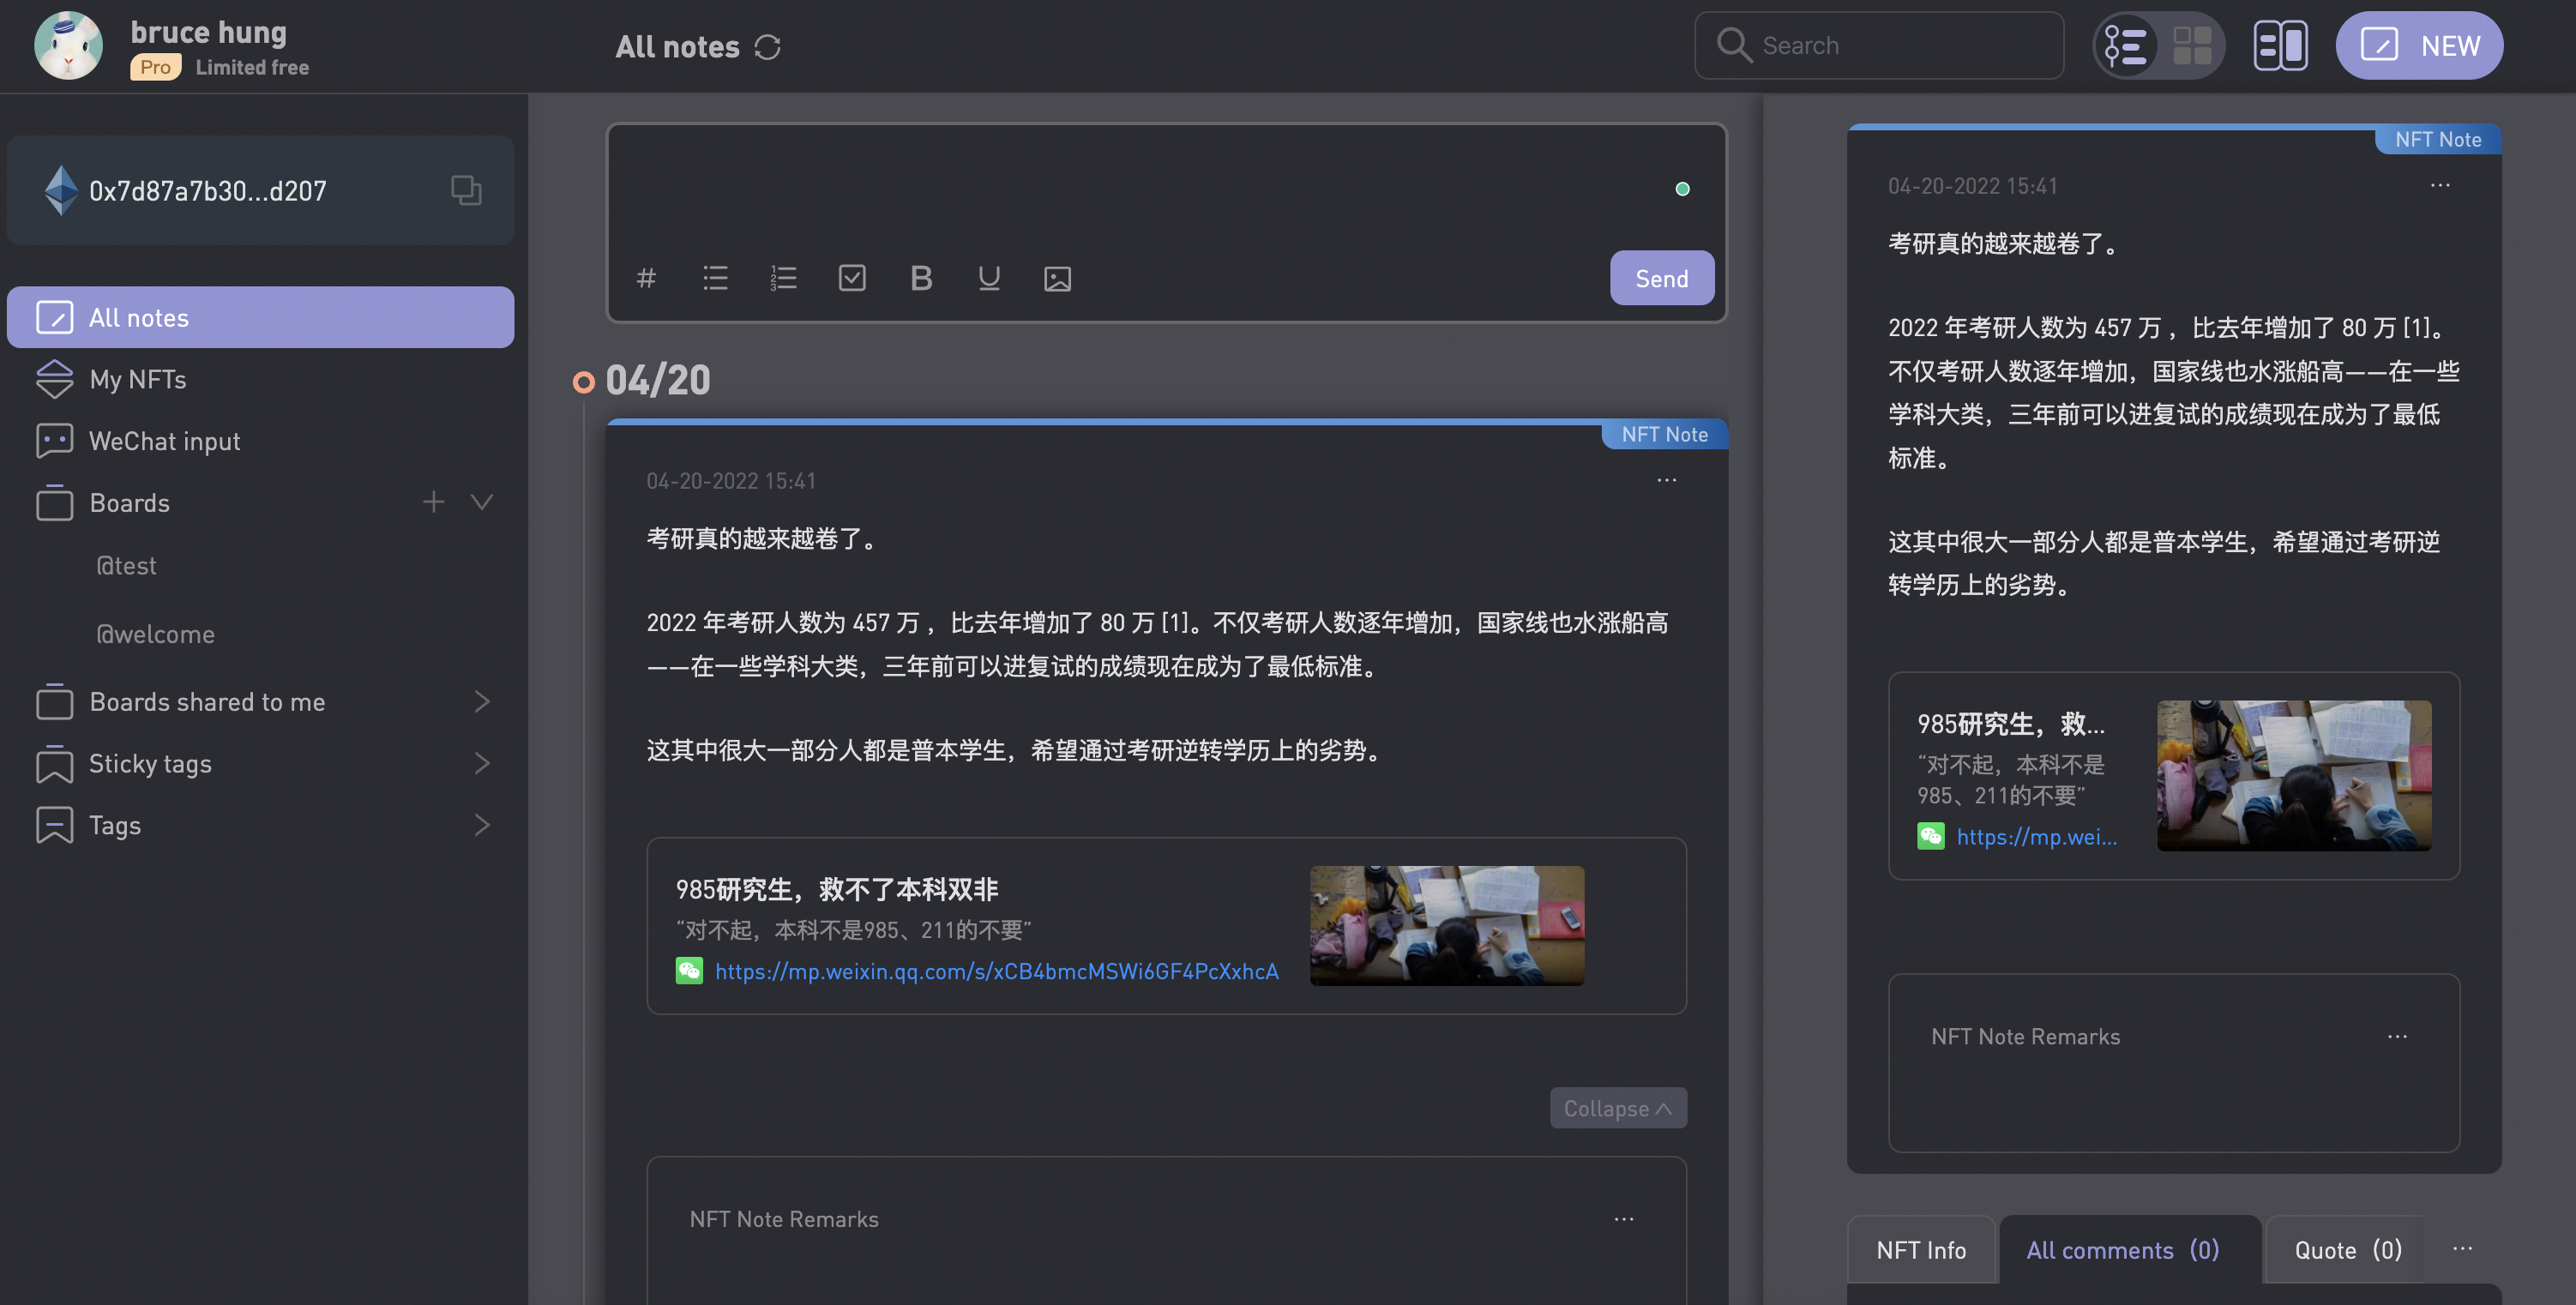
Task: Open WeChat input from the sidebar
Action: [164, 440]
